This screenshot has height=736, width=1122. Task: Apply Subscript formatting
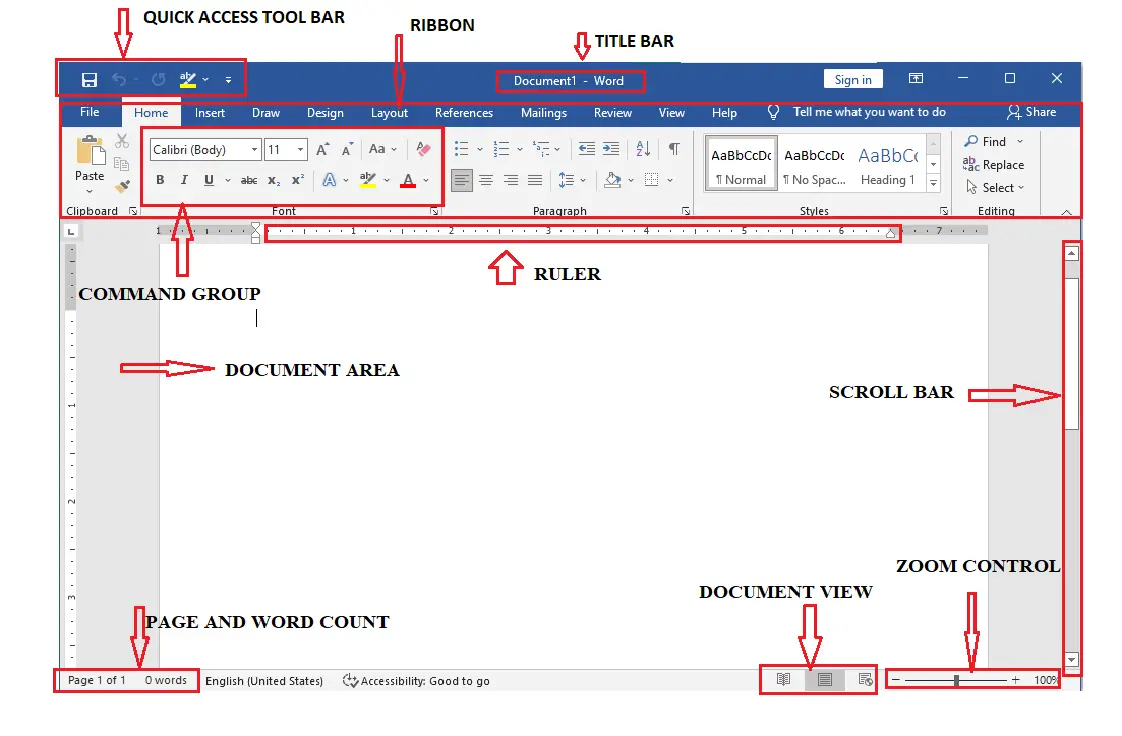point(273,179)
